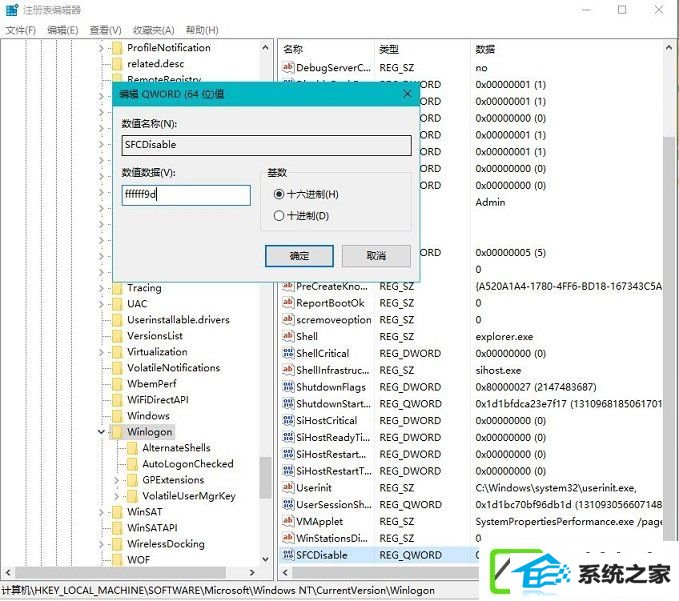Select the AutoLogonChecked subkey
This screenshot has width=679, height=601.
point(188,464)
